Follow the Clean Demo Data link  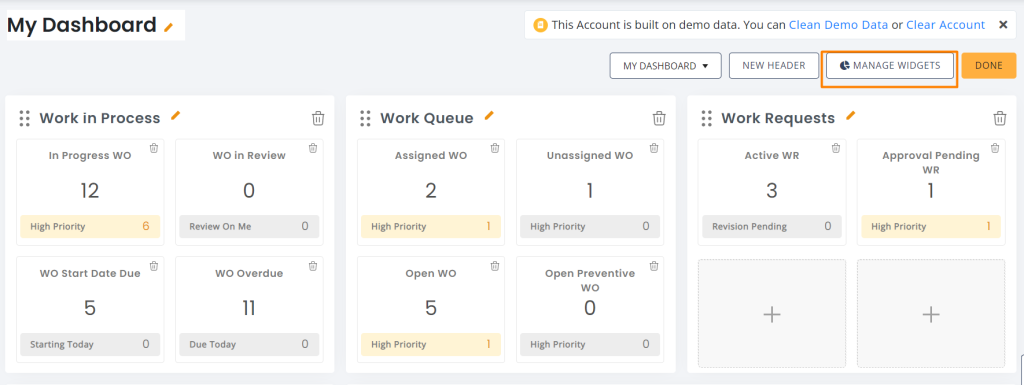pos(839,25)
